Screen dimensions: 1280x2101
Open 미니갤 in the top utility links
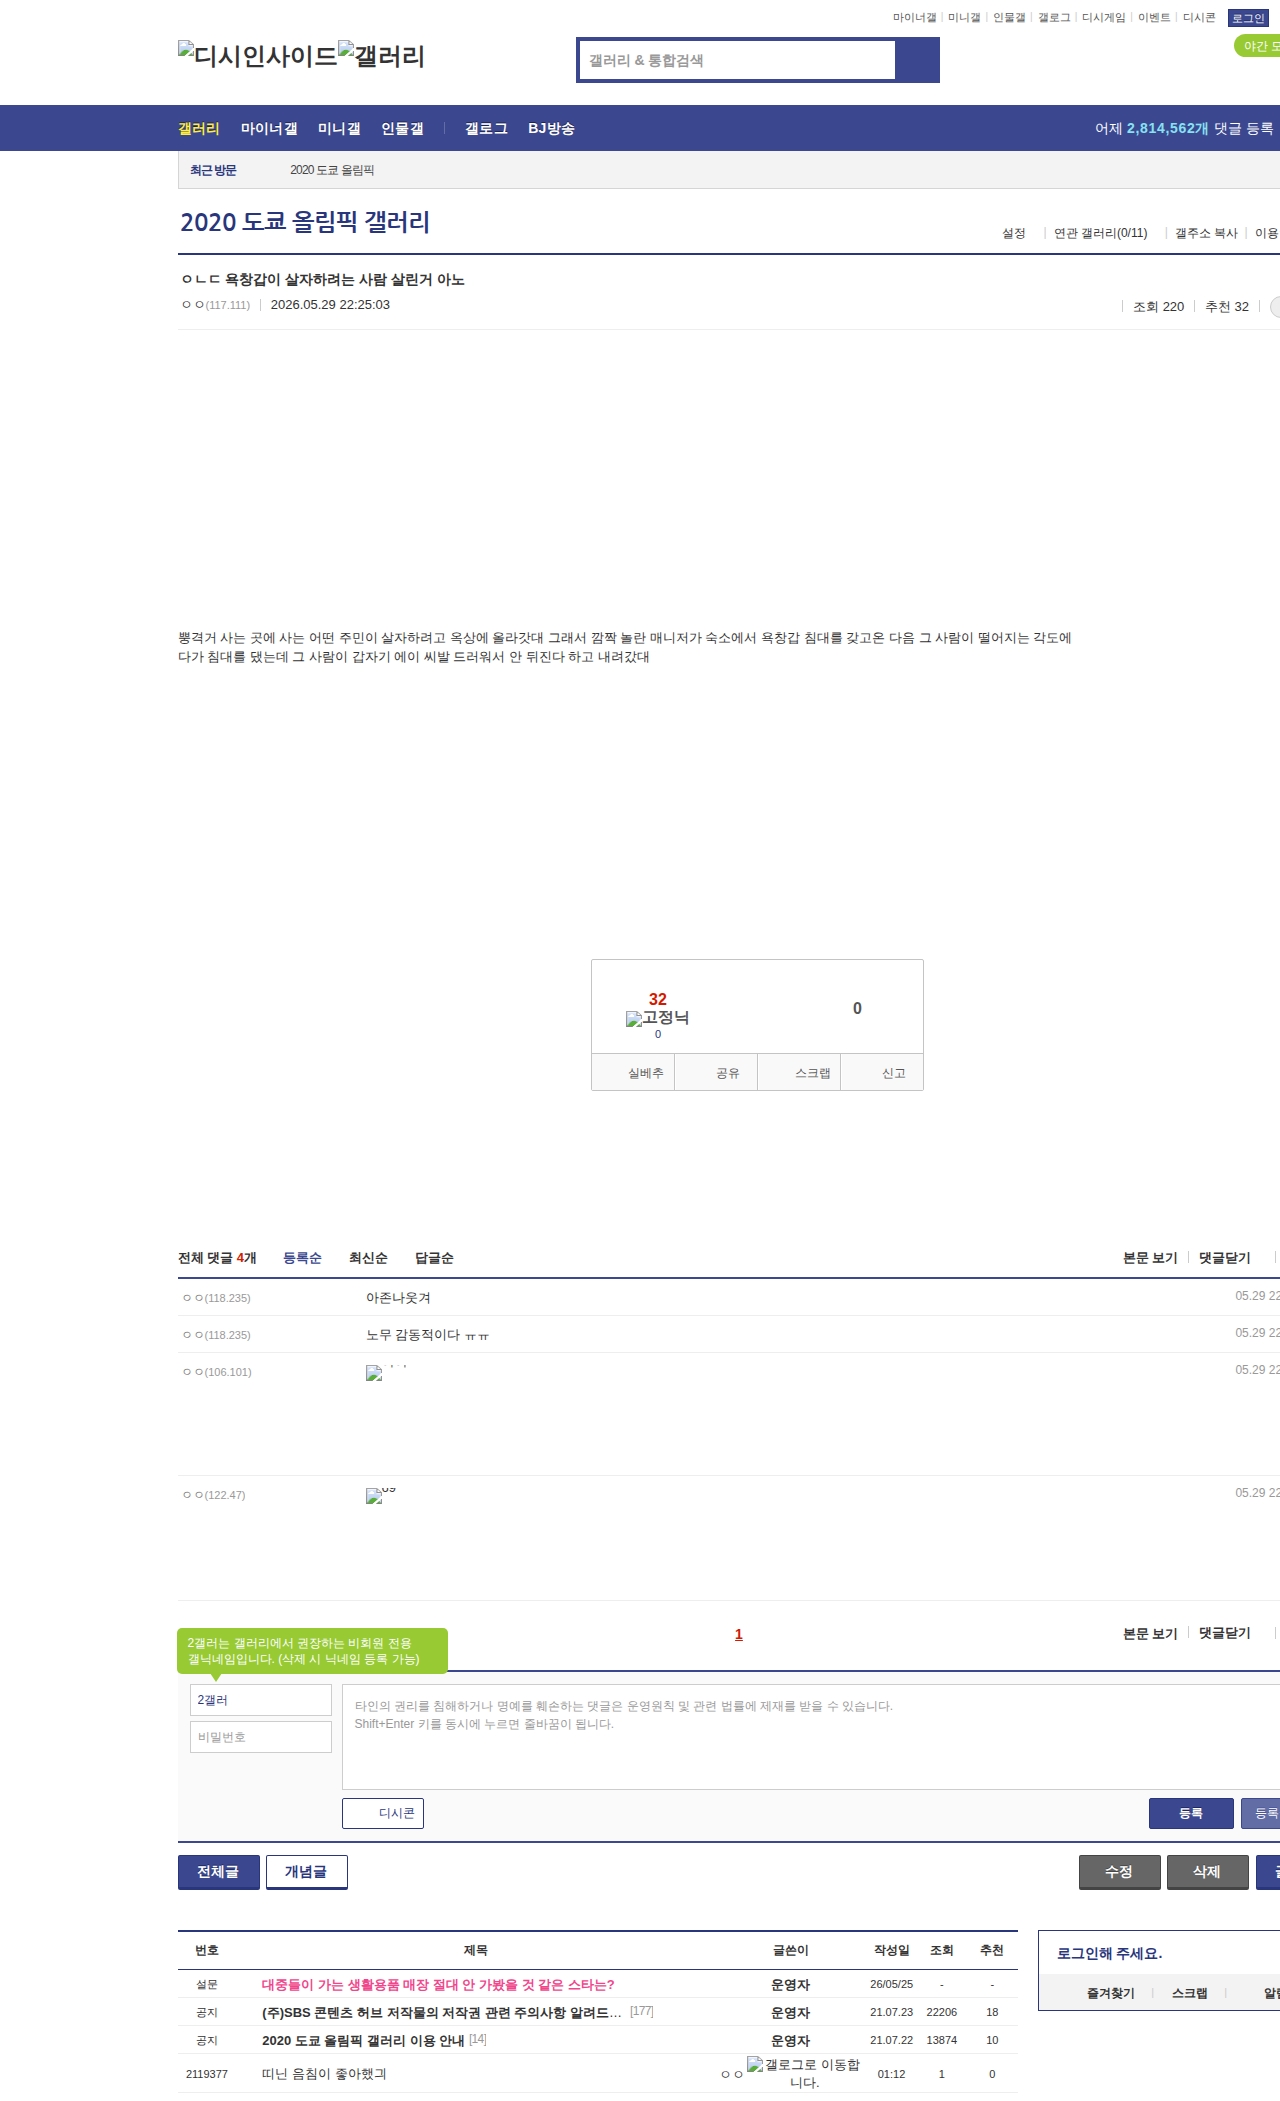964,18
